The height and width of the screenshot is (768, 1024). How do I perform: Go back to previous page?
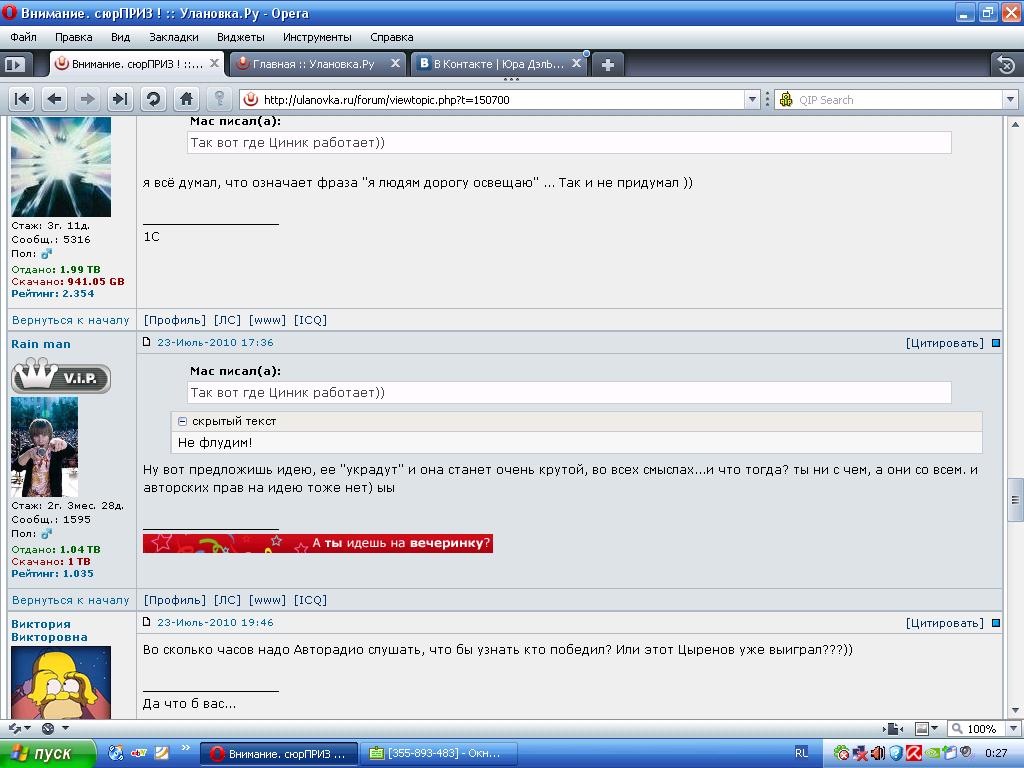pos(54,99)
